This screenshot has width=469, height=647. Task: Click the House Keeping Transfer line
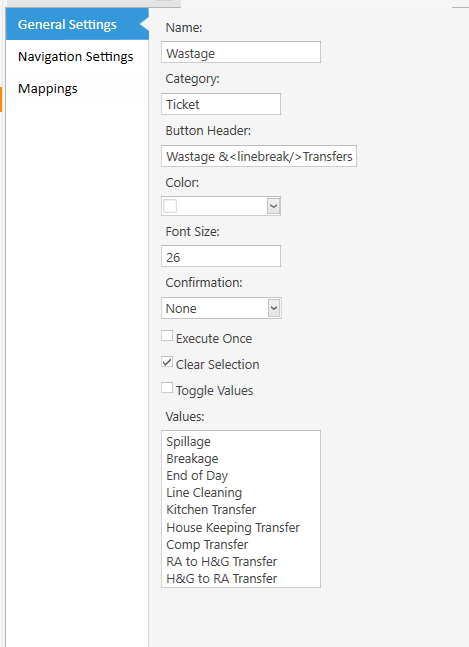coord(233,527)
